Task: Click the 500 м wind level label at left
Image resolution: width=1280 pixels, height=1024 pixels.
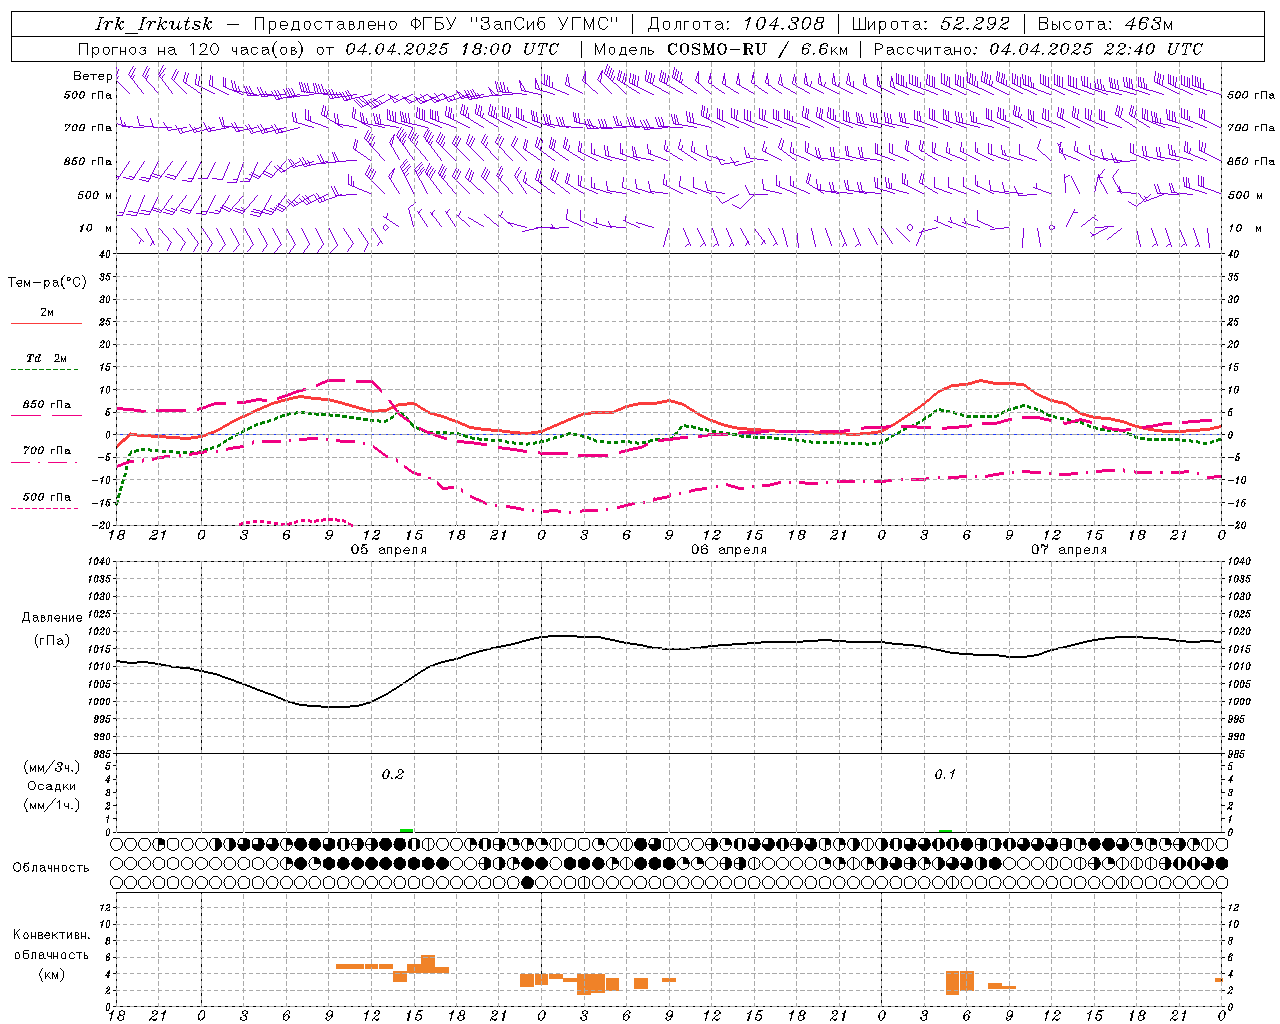Action: 95,195
